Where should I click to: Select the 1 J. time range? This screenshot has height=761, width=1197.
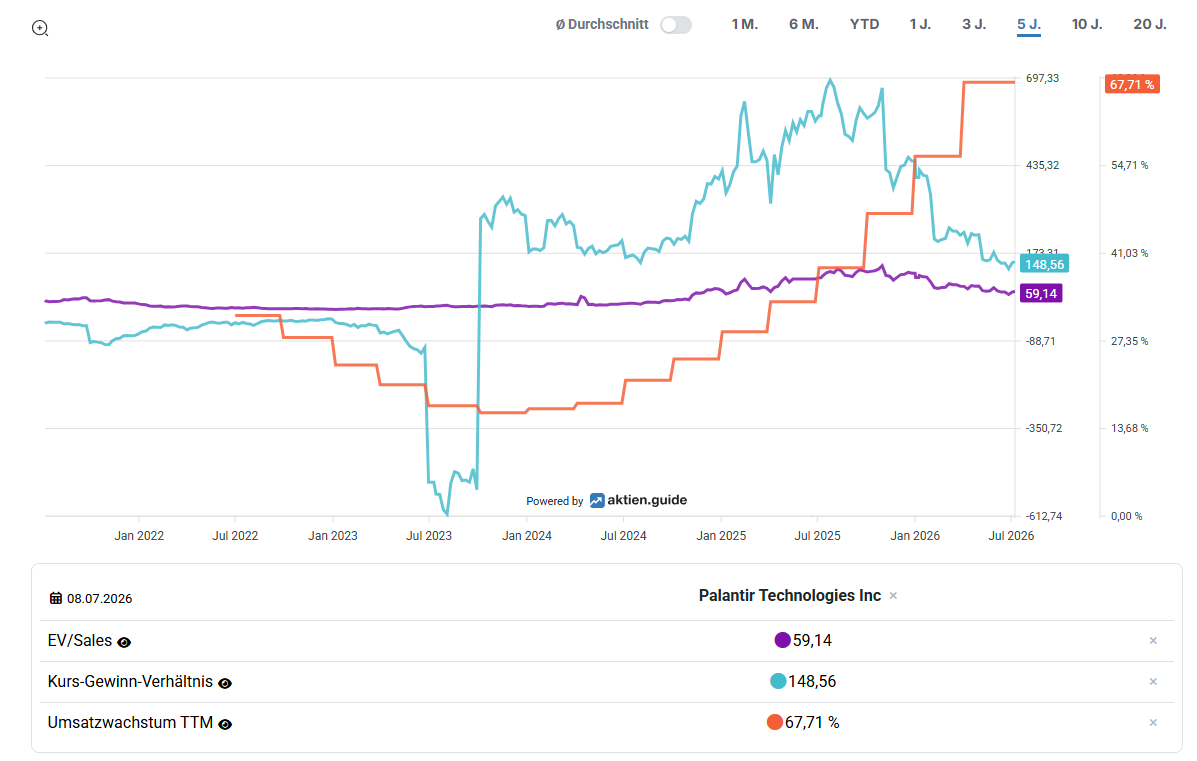point(920,24)
